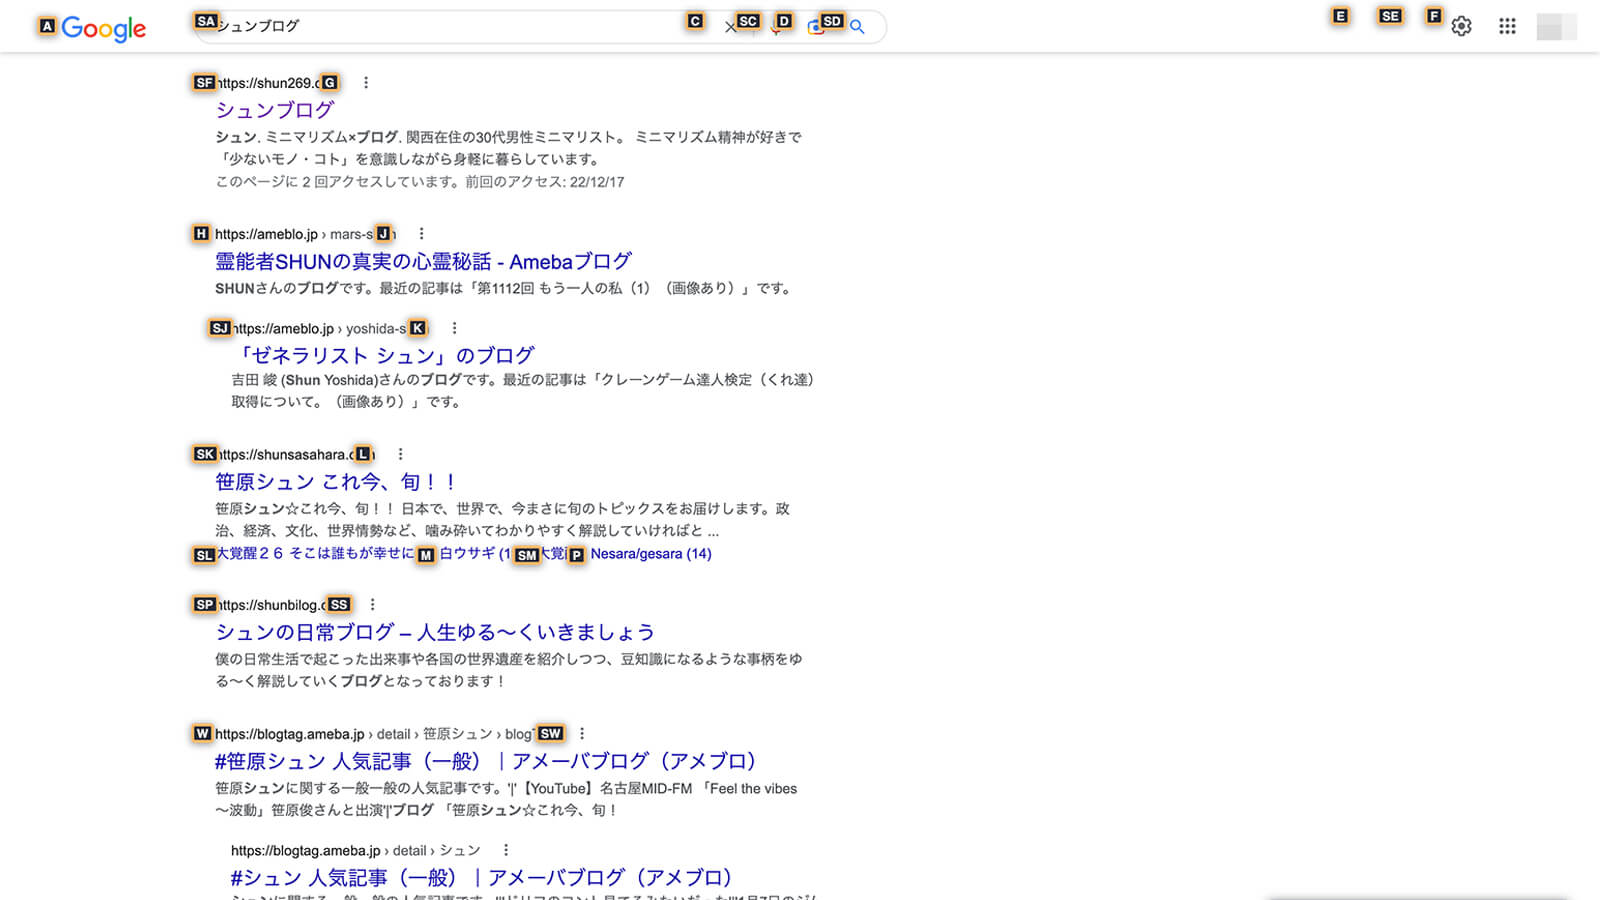The height and width of the screenshot is (900, 1600).
Task: Open 霊能者SHUNの真実の心霊秘話 - Amebaブログ result
Action: tap(423, 261)
